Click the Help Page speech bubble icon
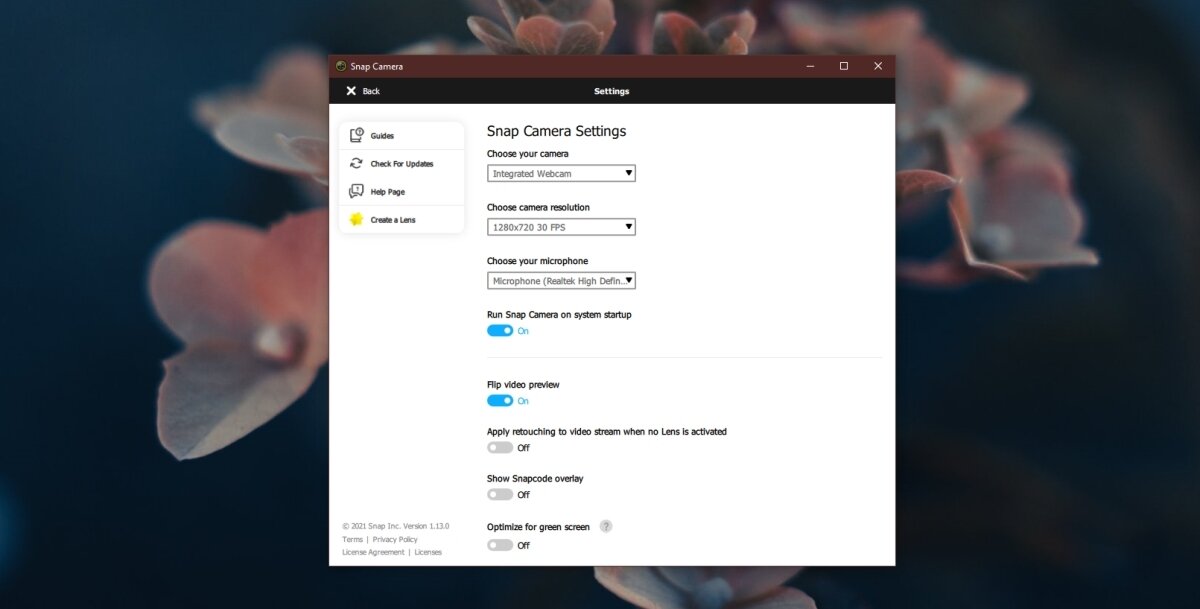 (356, 191)
